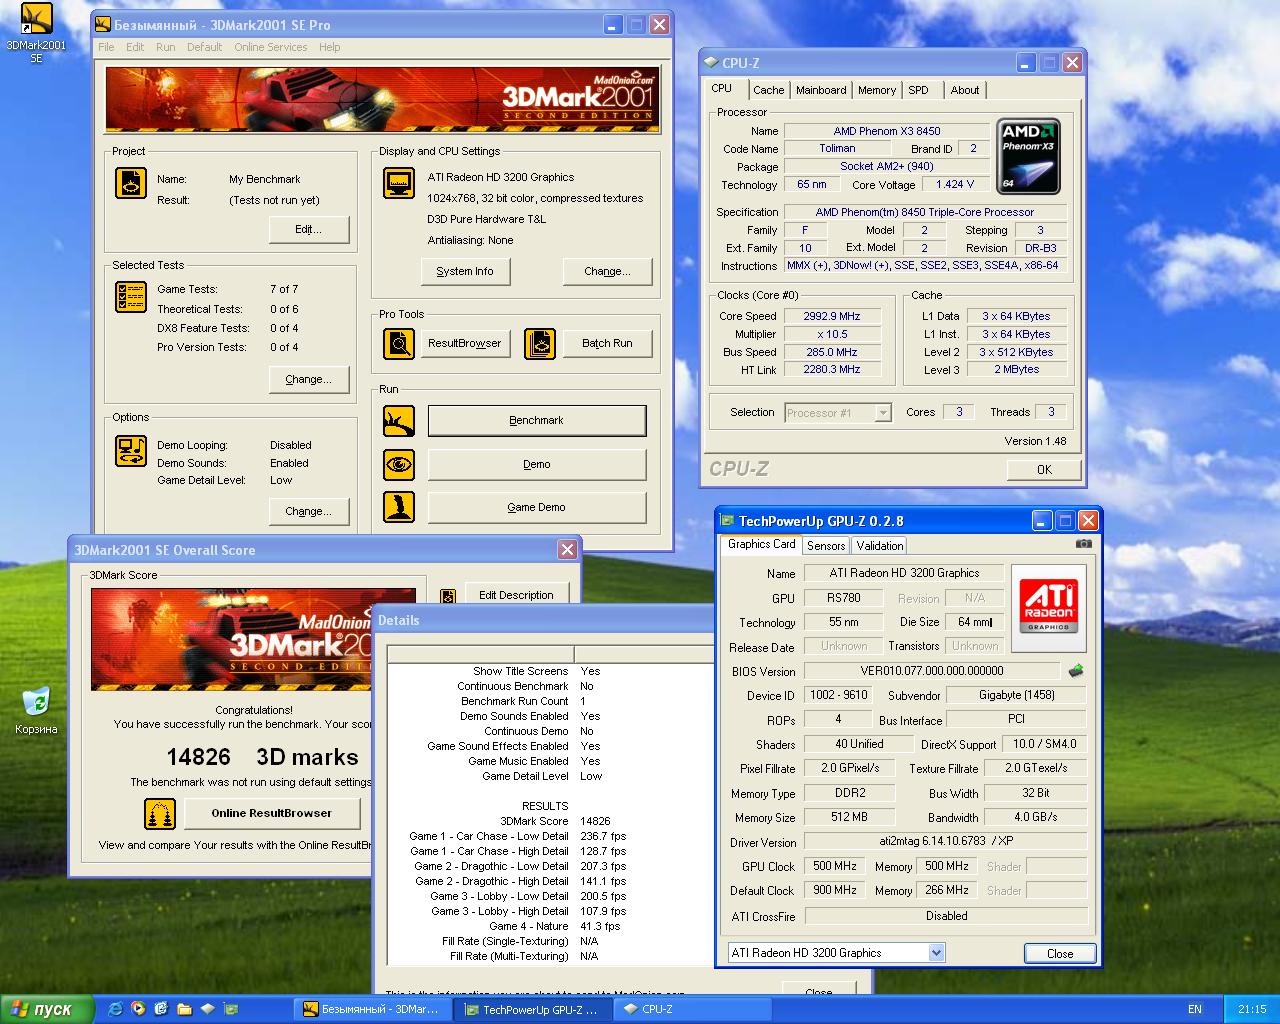Click Close button in GPU-Z
The width and height of the screenshot is (1280, 1024).
coord(1060,953)
